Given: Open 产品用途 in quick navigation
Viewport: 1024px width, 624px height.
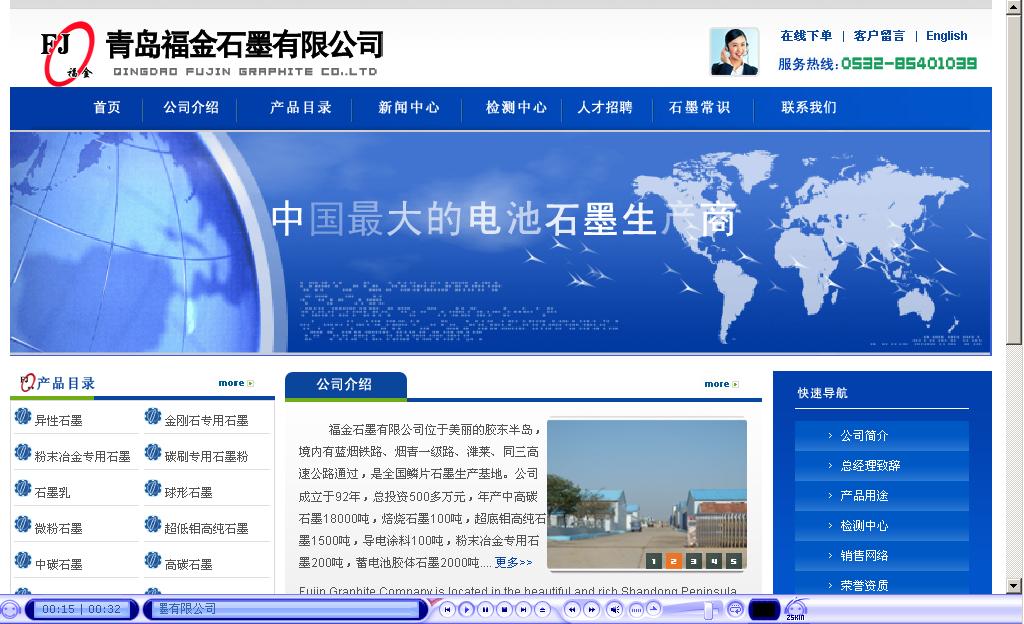Looking at the screenshot, I should click(882, 495).
